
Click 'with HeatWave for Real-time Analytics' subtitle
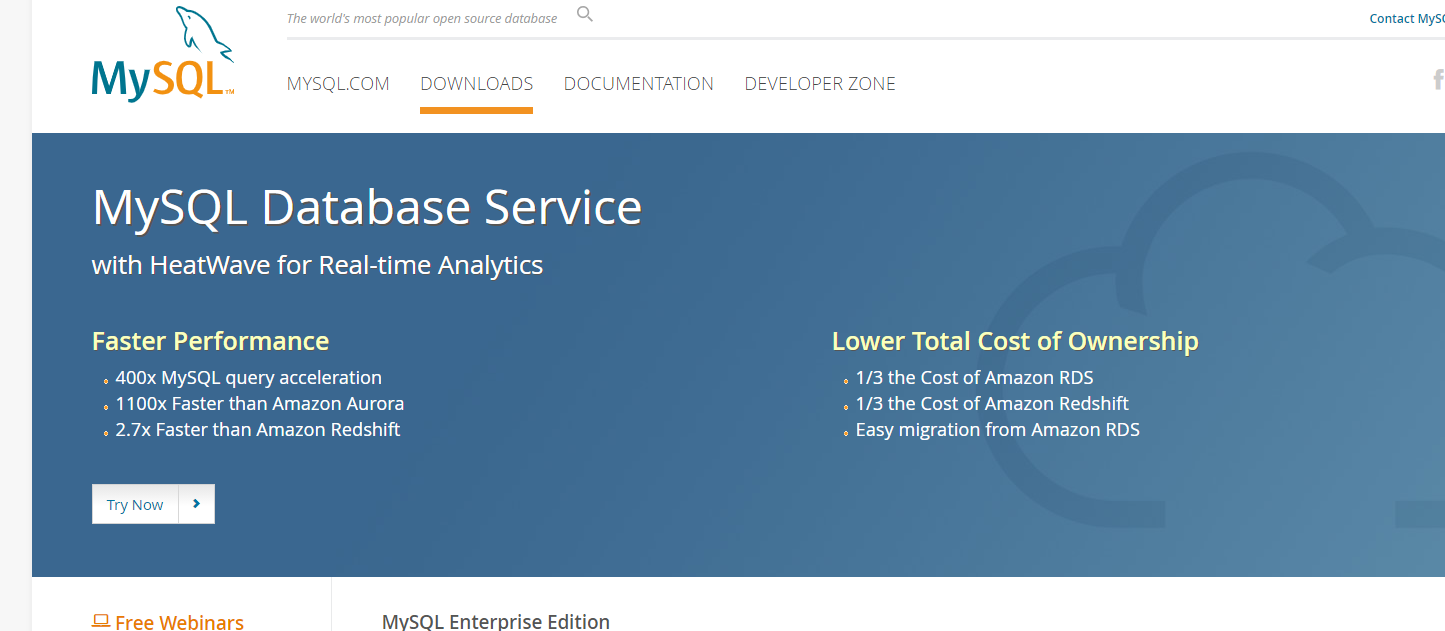pyautogui.click(x=317, y=265)
